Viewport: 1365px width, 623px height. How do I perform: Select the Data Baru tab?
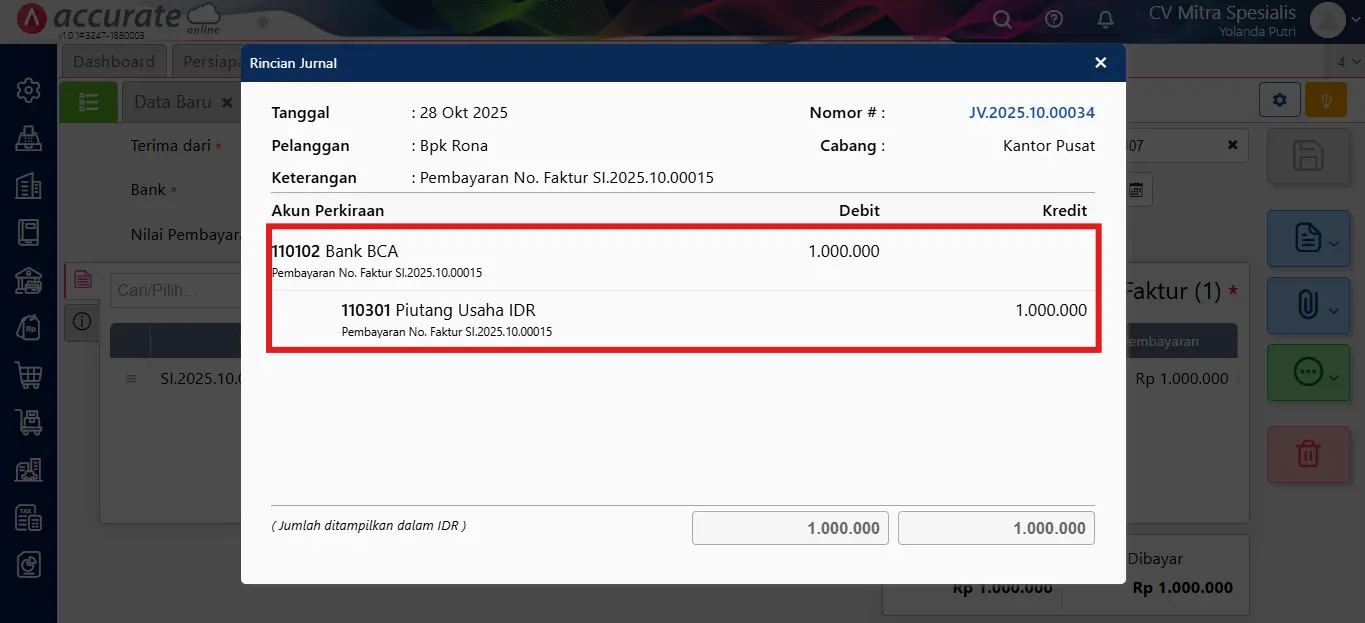(173, 102)
